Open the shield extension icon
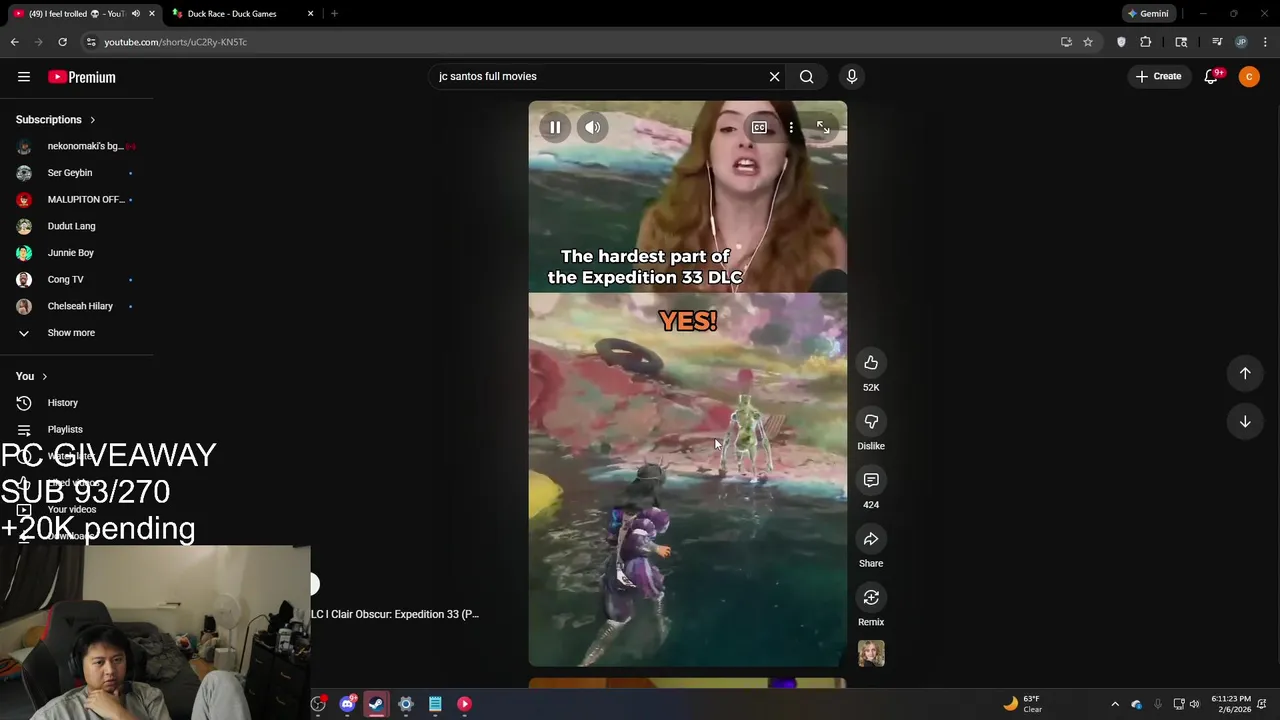The height and width of the screenshot is (720, 1280). (1121, 42)
